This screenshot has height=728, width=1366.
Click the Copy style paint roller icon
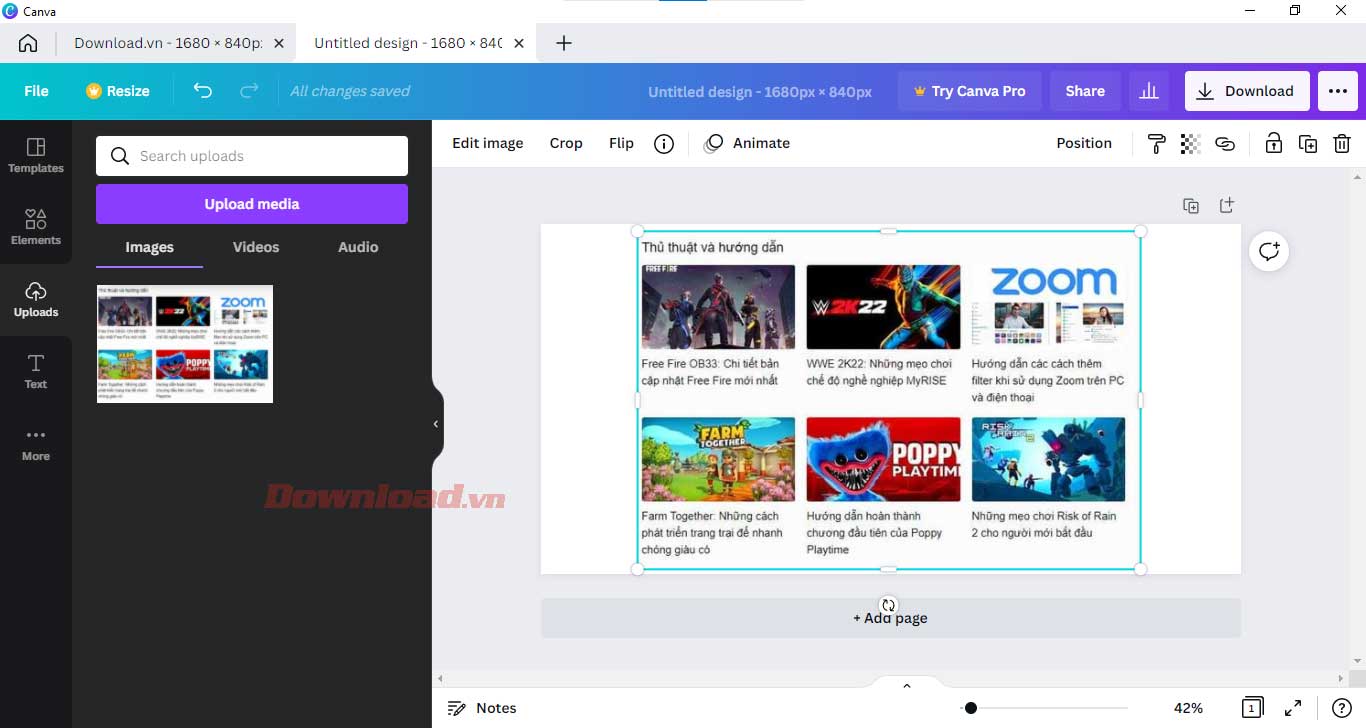pos(1157,144)
